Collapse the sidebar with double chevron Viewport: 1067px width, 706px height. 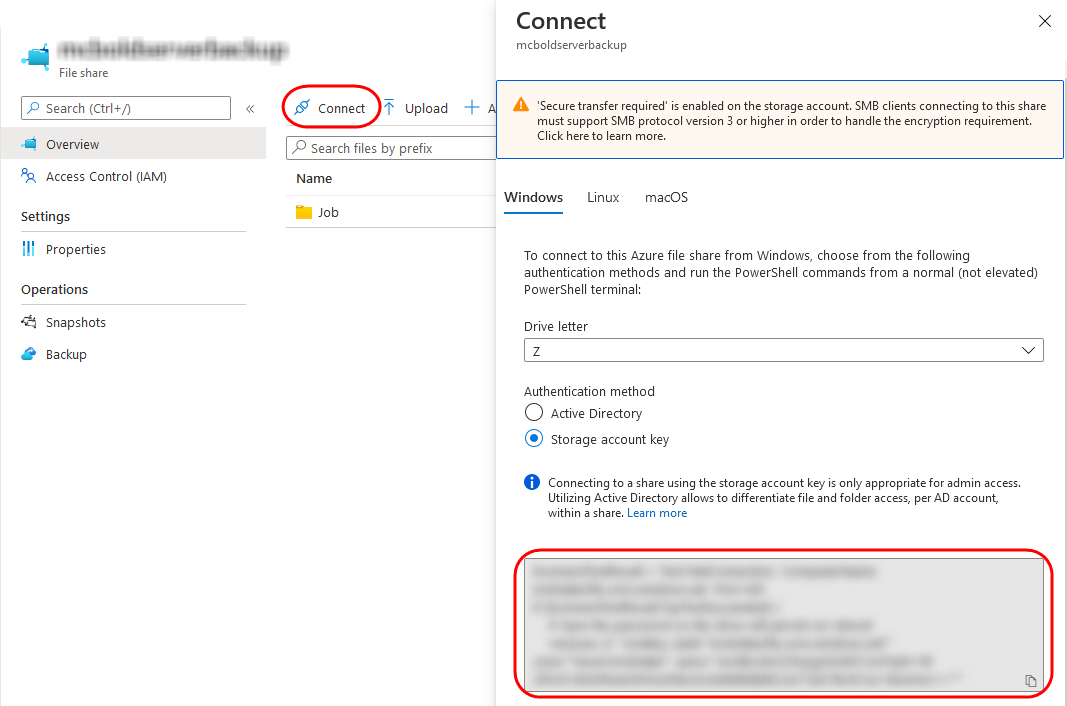click(250, 108)
